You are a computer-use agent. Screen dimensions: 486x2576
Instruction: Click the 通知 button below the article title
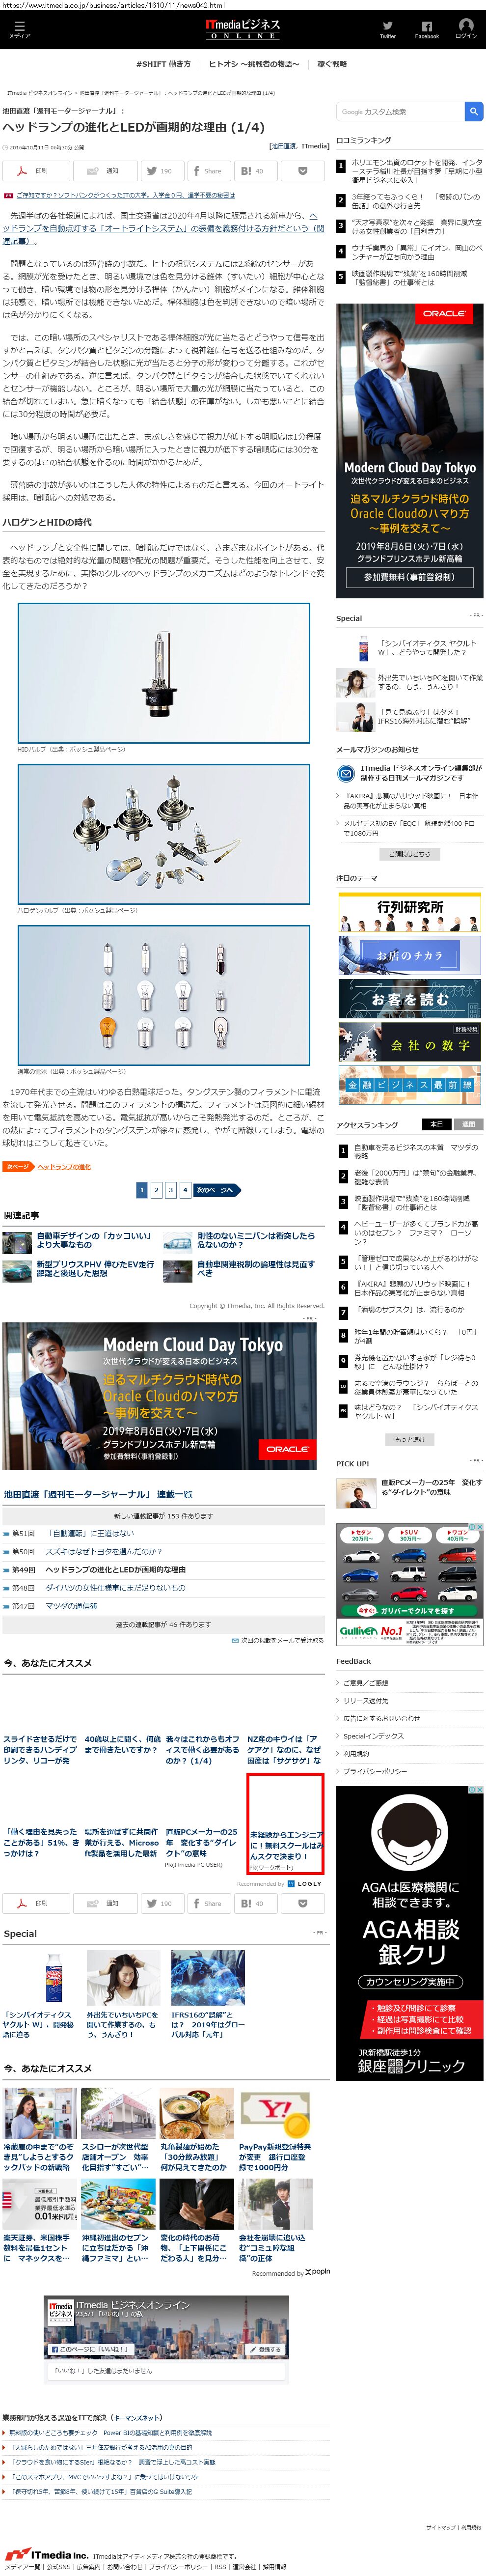(x=105, y=171)
